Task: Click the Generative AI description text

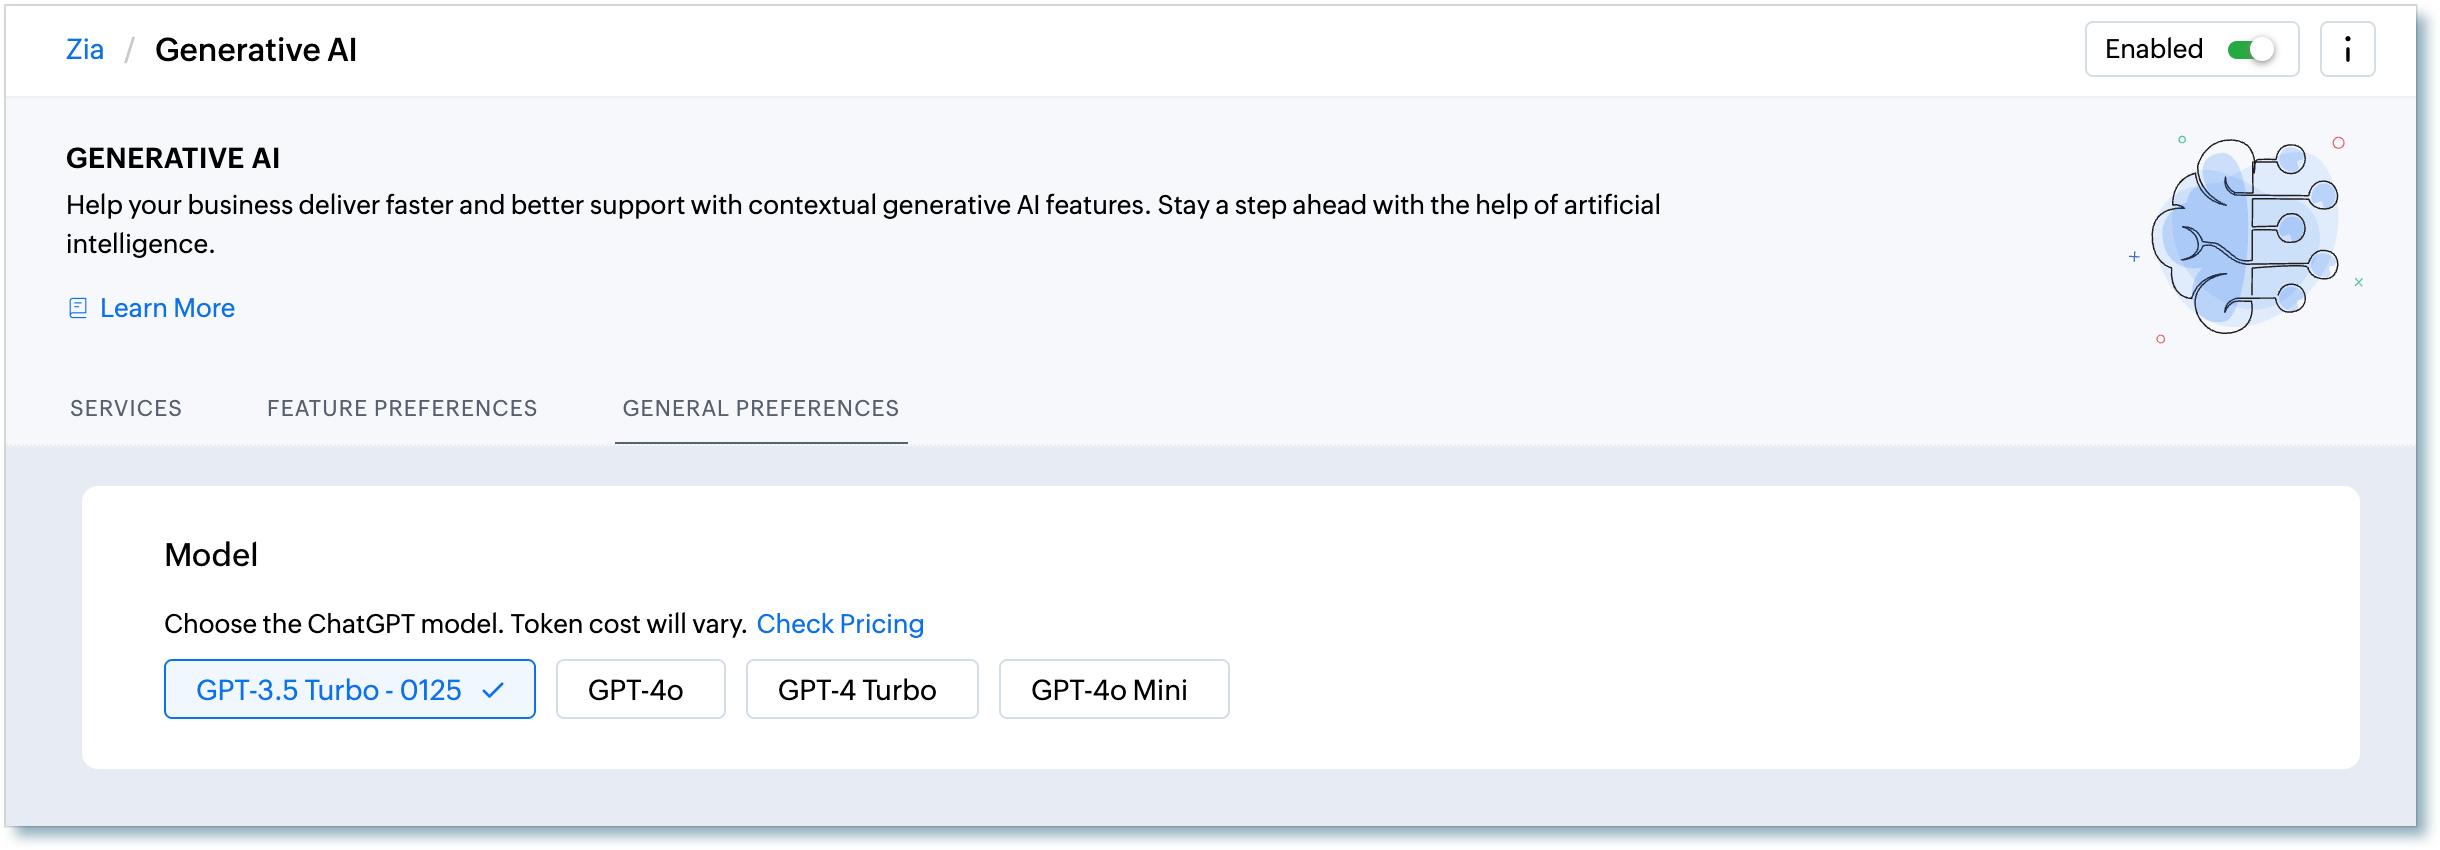Action: (x=863, y=224)
